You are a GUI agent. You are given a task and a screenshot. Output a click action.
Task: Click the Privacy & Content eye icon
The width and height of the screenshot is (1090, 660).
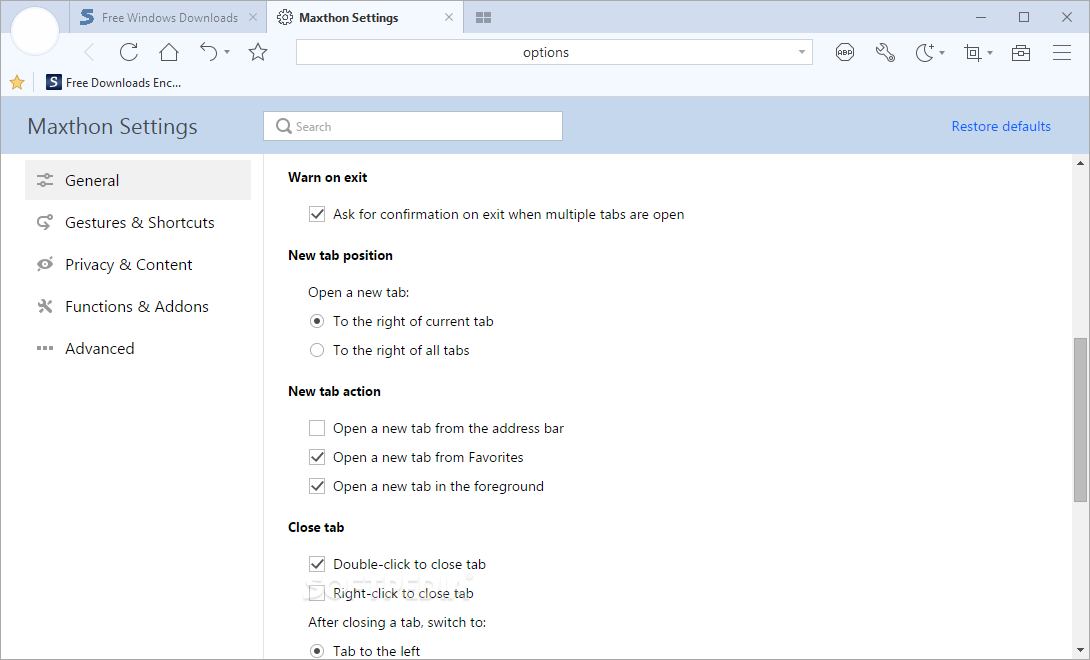(x=45, y=264)
